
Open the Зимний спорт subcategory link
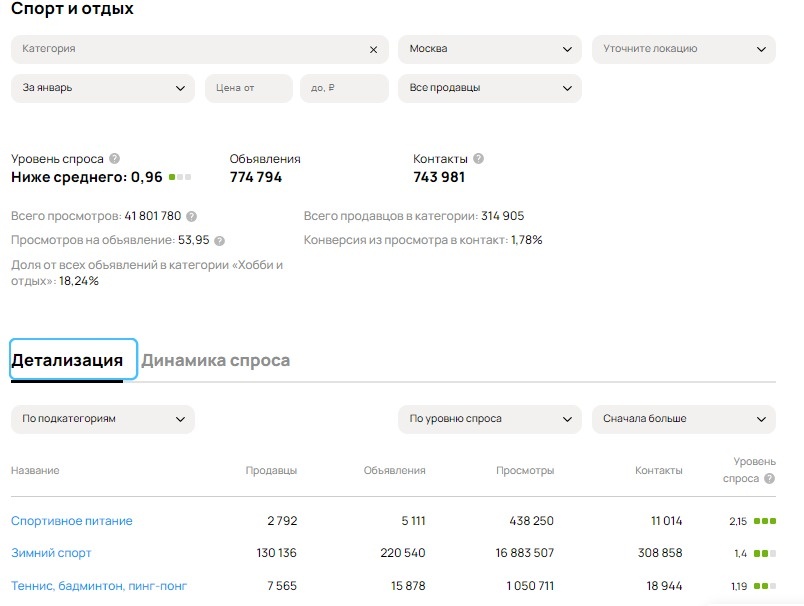pos(51,553)
